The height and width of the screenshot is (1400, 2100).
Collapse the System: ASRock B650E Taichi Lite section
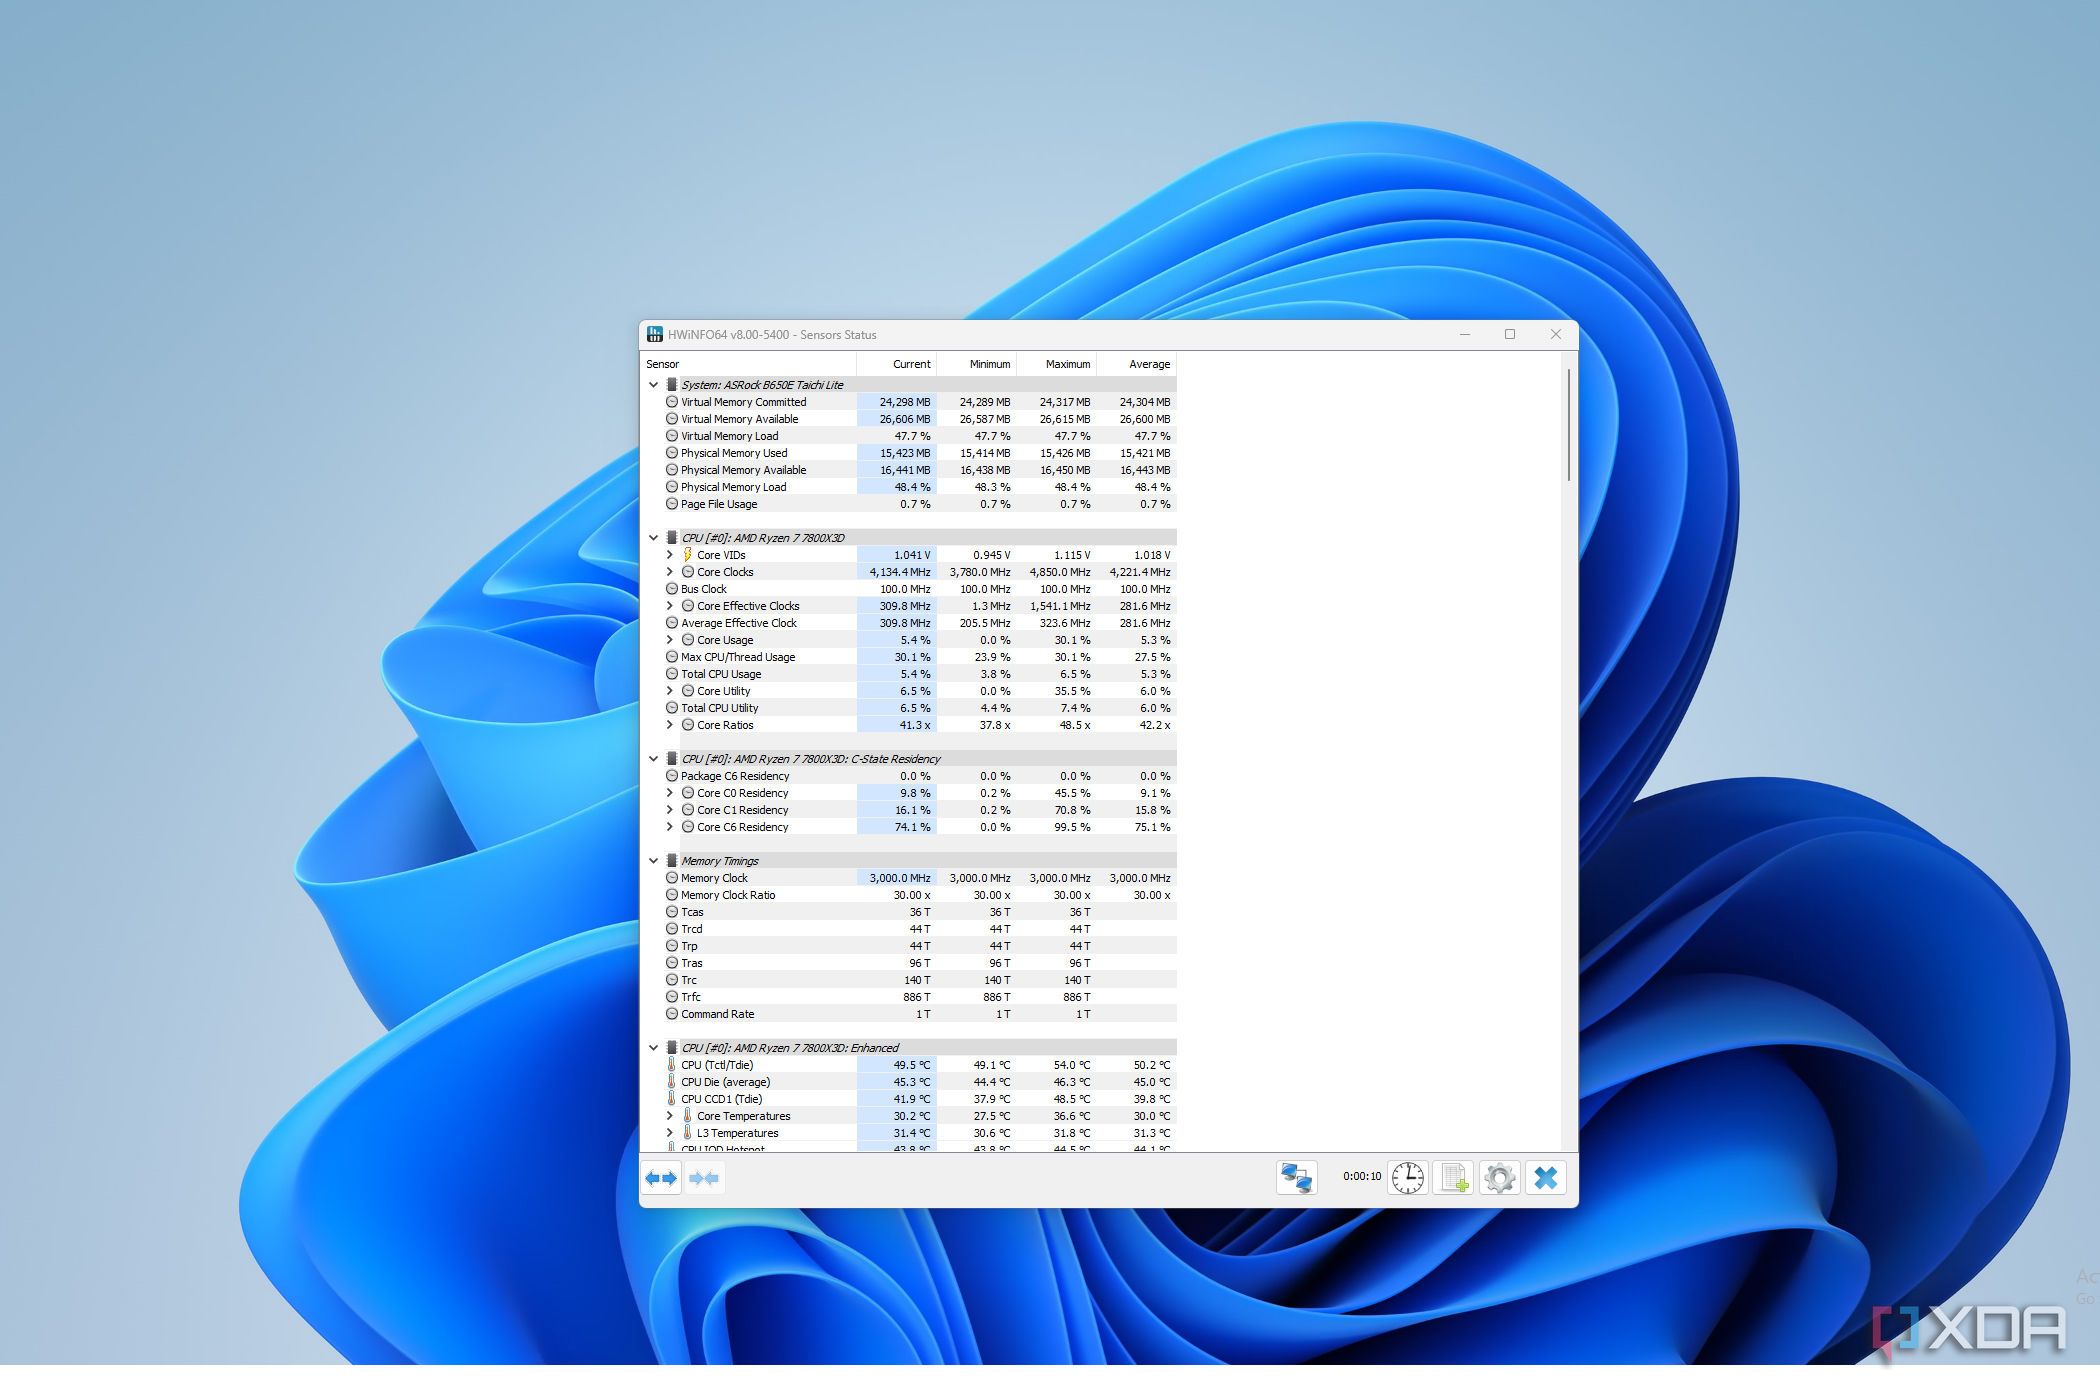(653, 384)
